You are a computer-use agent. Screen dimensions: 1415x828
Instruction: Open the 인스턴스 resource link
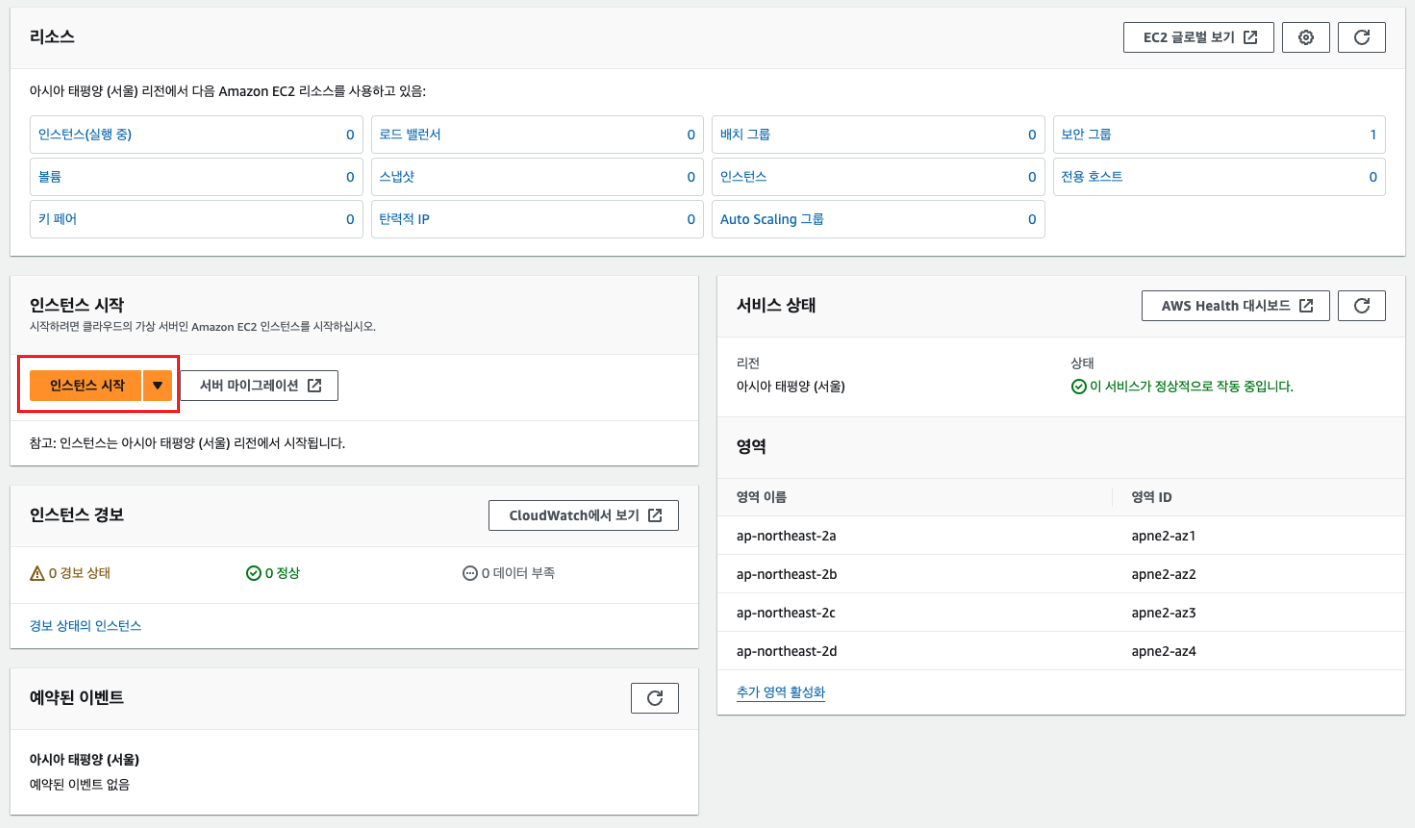tap(743, 177)
